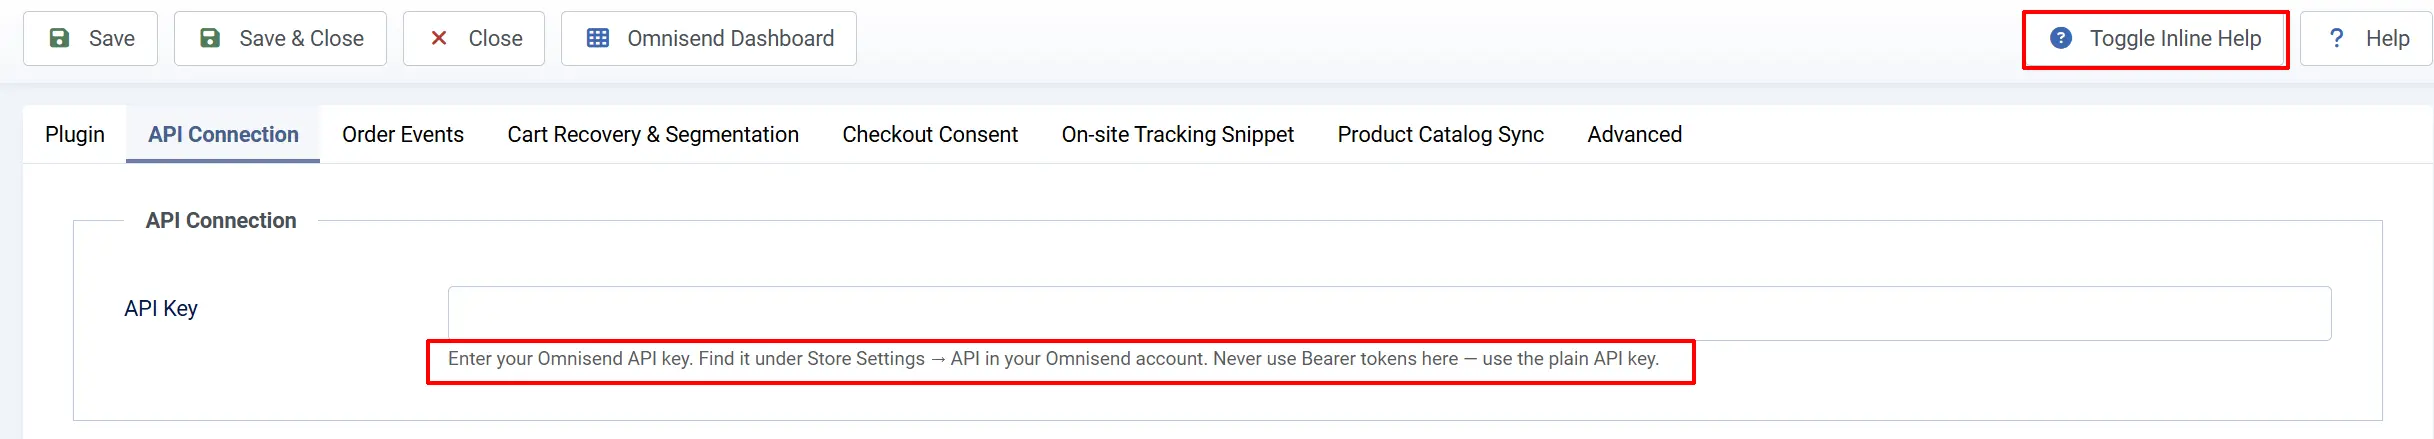The height and width of the screenshot is (439, 2434).
Task: Focus the API Key input field
Action: [1390, 313]
